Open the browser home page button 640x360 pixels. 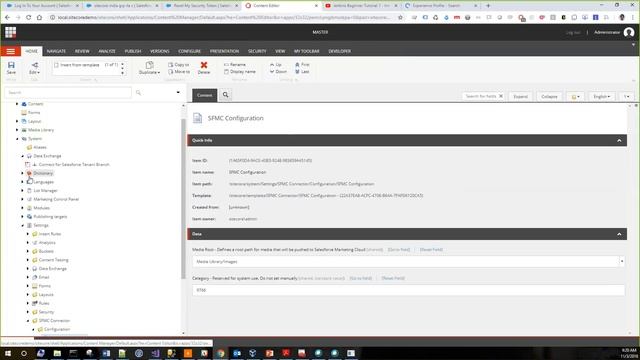[x=39, y=17]
